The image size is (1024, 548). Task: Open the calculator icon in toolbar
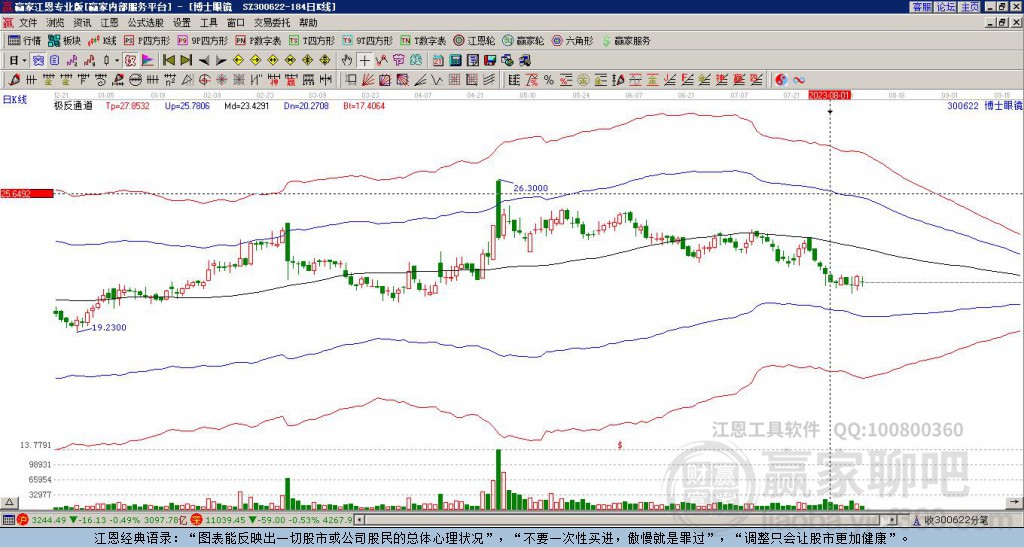pyautogui.click(x=456, y=61)
